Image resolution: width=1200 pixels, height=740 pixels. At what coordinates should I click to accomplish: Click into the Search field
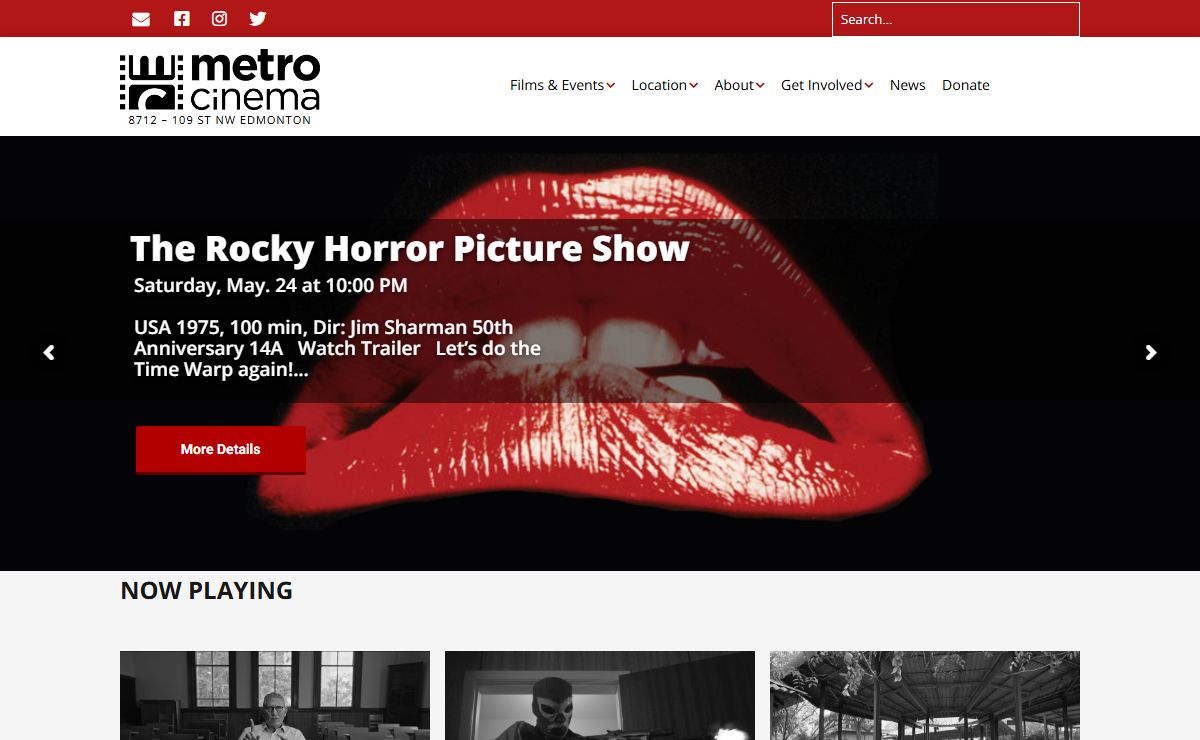pyautogui.click(x=956, y=19)
